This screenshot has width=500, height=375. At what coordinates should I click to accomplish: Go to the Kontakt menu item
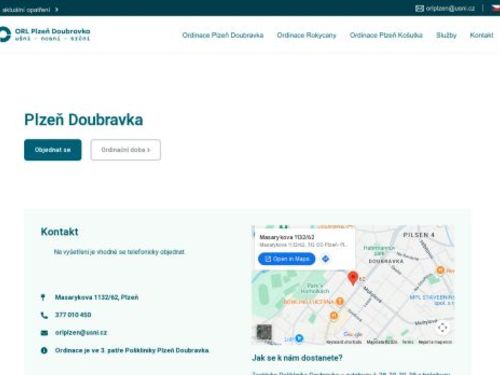point(481,35)
